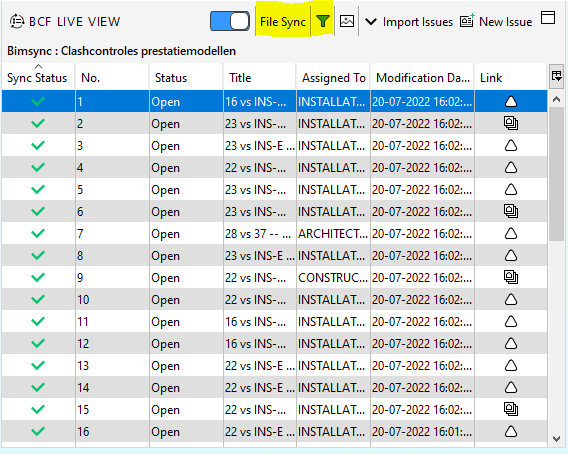Open the green filter funnel
This screenshot has height=454, width=568.
[x=323, y=21]
